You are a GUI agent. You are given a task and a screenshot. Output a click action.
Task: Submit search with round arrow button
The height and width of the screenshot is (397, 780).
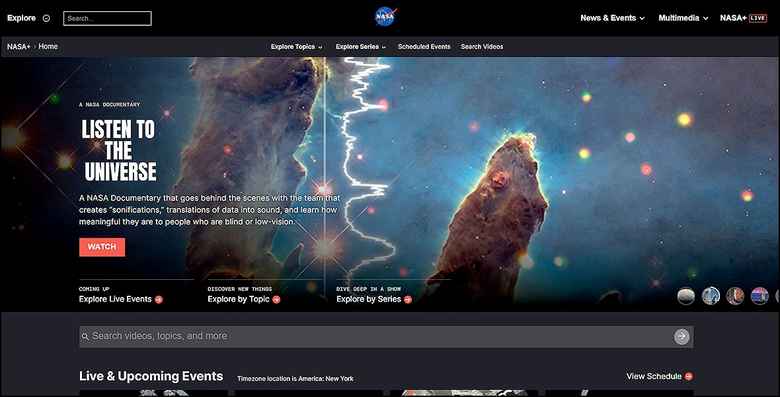click(x=682, y=337)
